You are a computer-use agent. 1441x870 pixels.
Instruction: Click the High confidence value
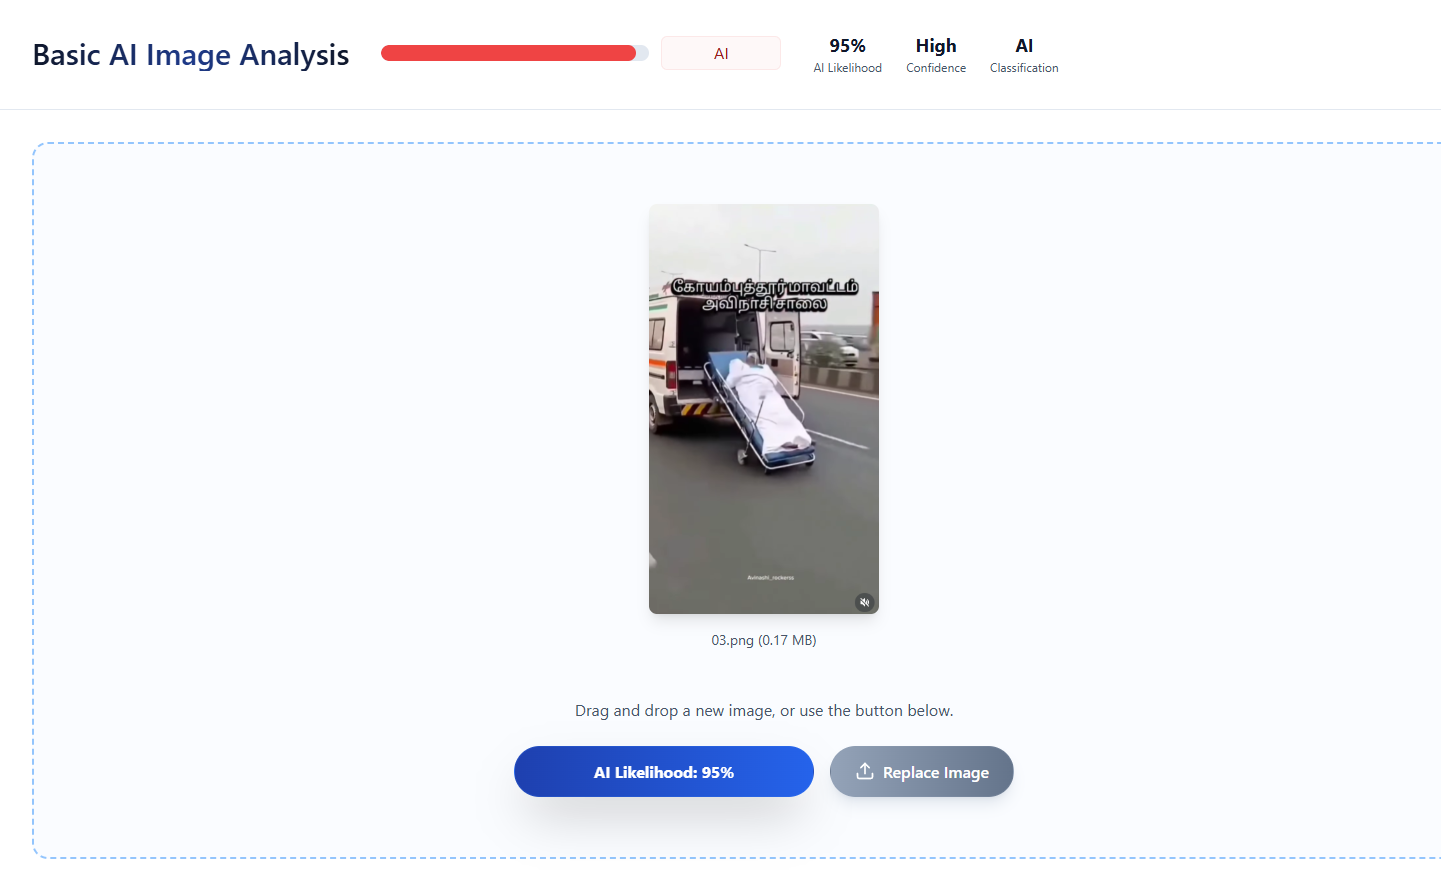click(936, 46)
